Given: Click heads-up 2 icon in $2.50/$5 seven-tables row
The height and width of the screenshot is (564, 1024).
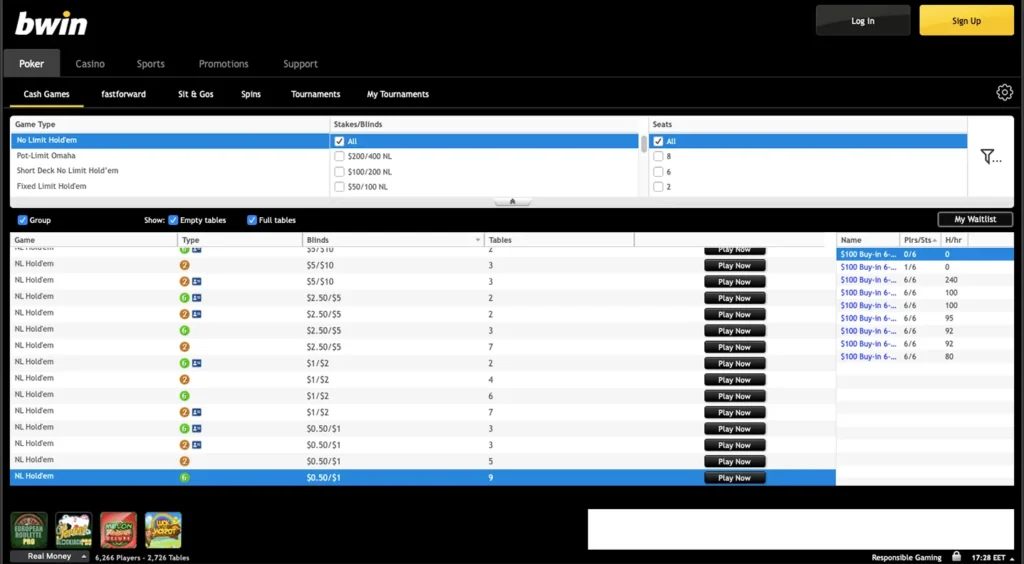Looking at the screenshot, I should [184, 347].
